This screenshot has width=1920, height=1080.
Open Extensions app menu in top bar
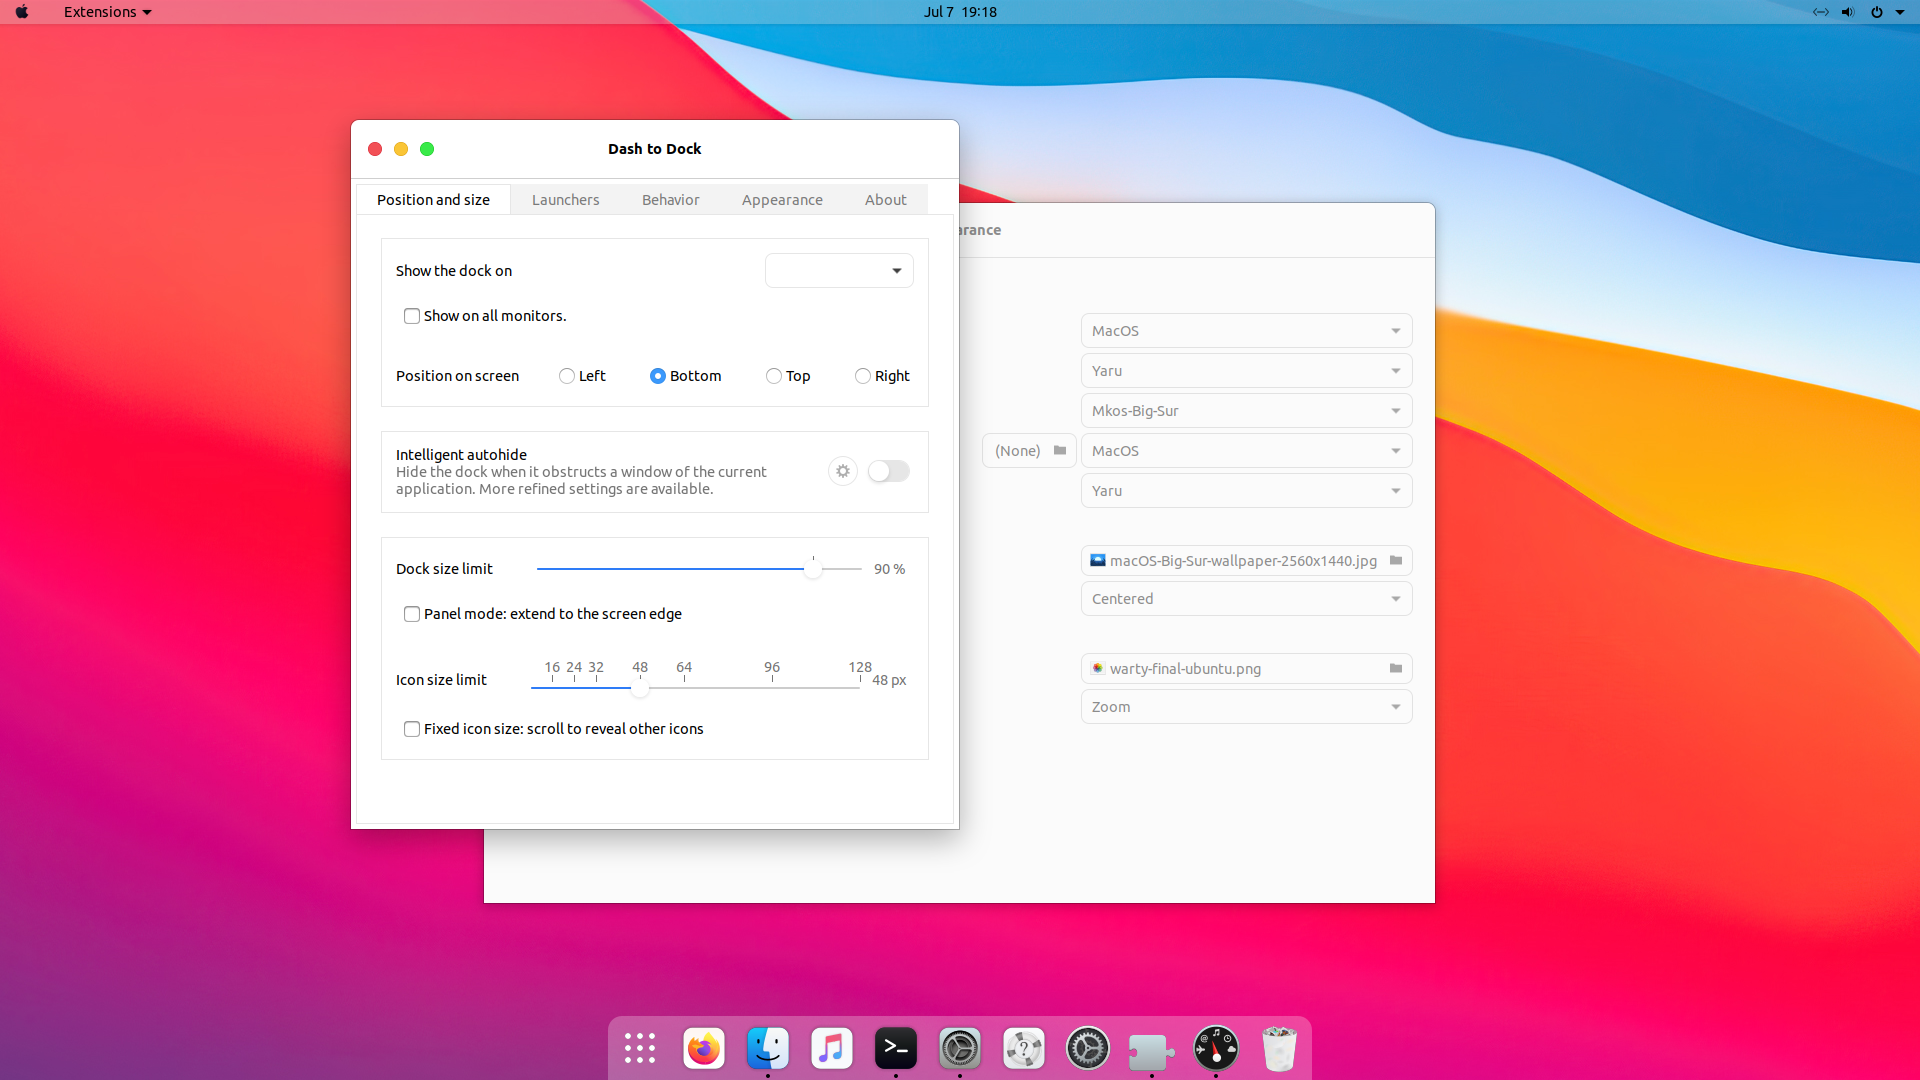point(107,12)
